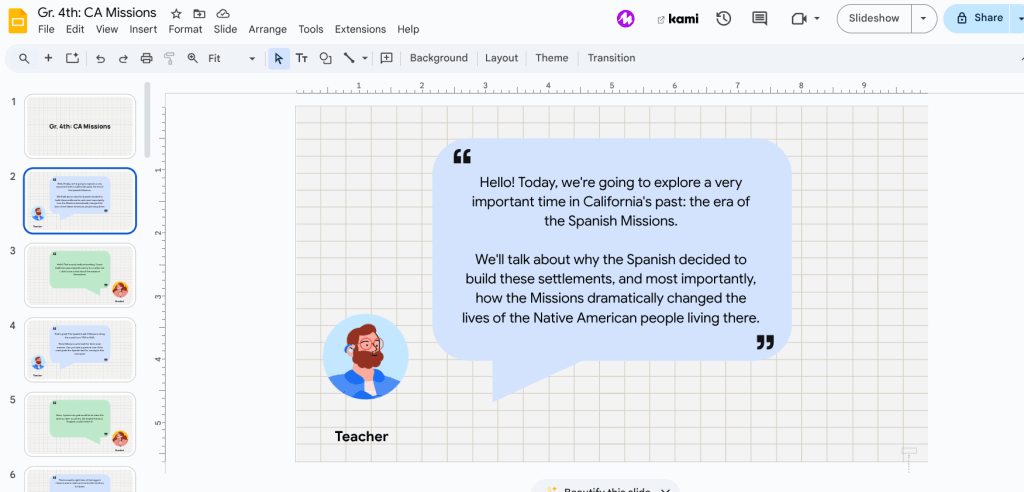Open the Insert menu

(x=143, y=29)
